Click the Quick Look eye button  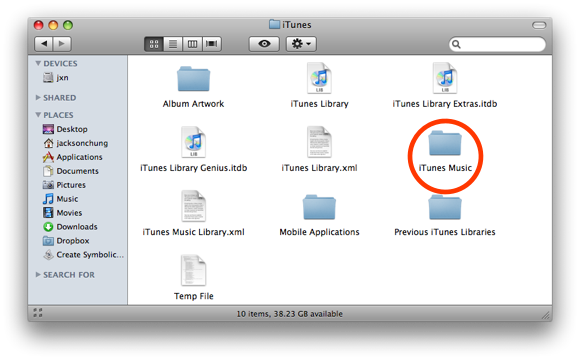coord(264,44)
